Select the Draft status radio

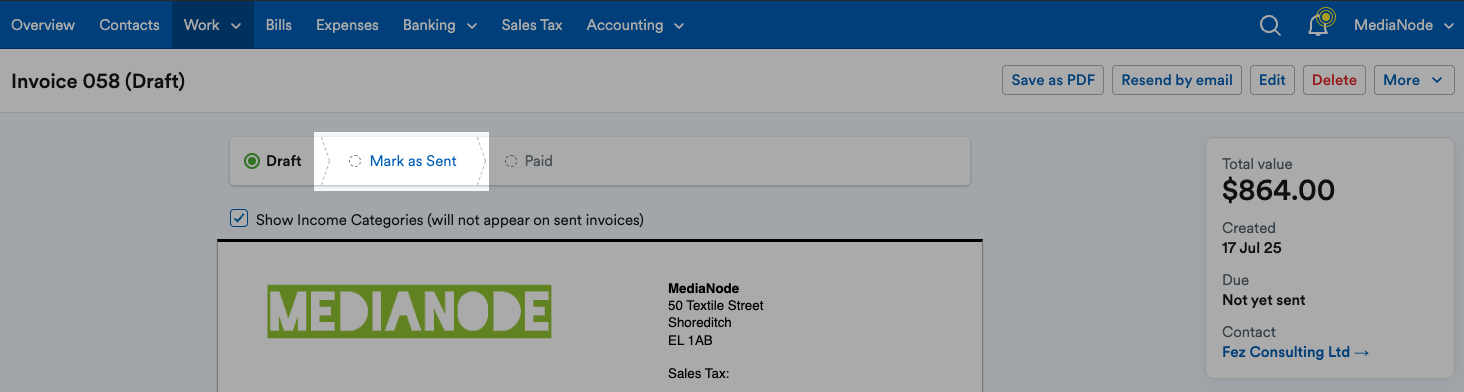252,161
